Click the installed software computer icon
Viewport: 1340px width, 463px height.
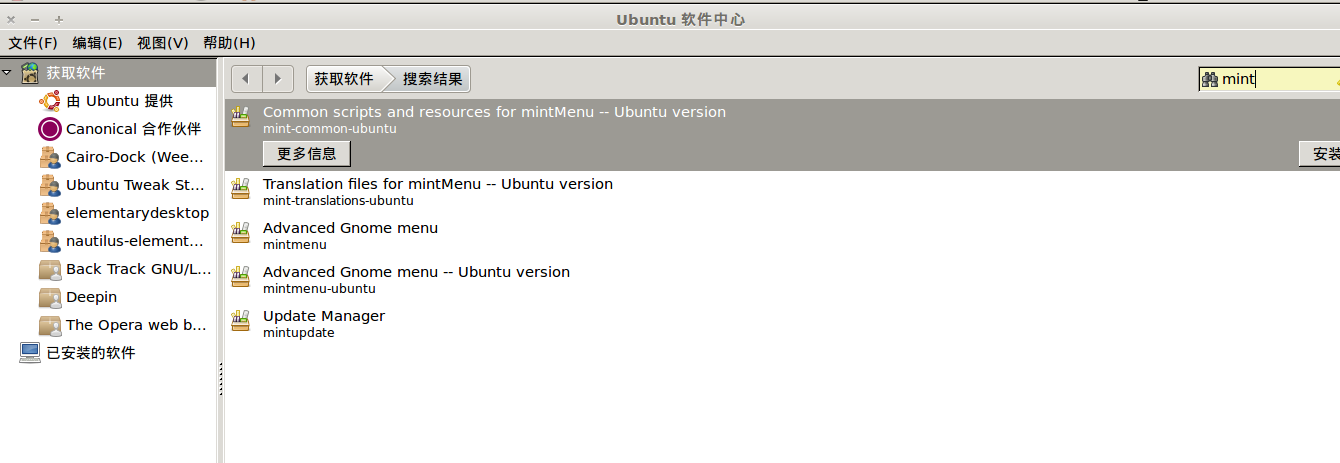30,353
